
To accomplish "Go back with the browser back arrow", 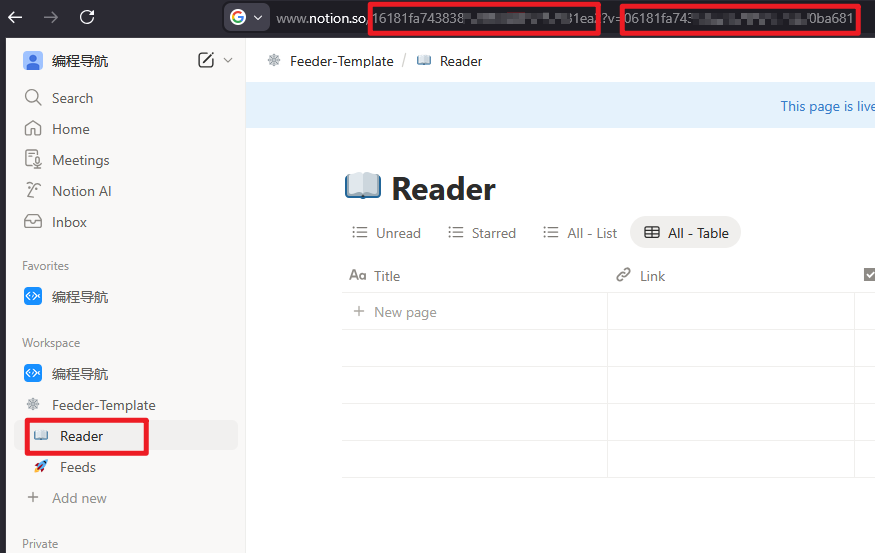I will [15, 17].
